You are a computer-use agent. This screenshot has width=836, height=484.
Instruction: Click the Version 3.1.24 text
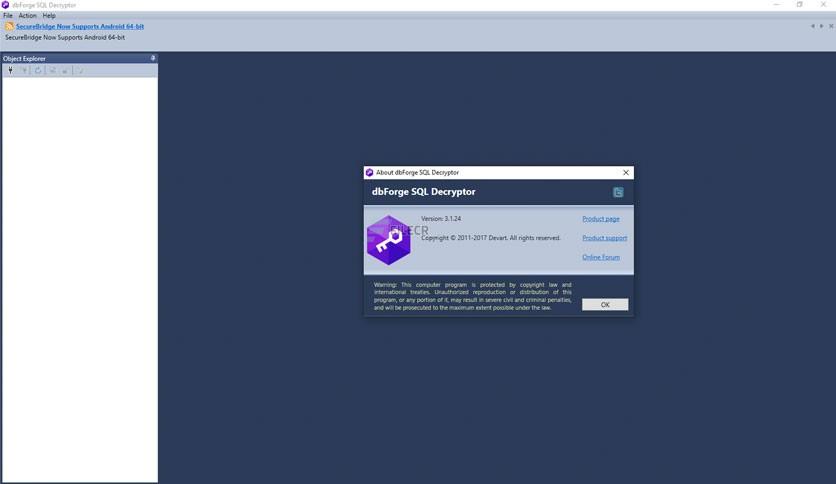coord(441,219)
